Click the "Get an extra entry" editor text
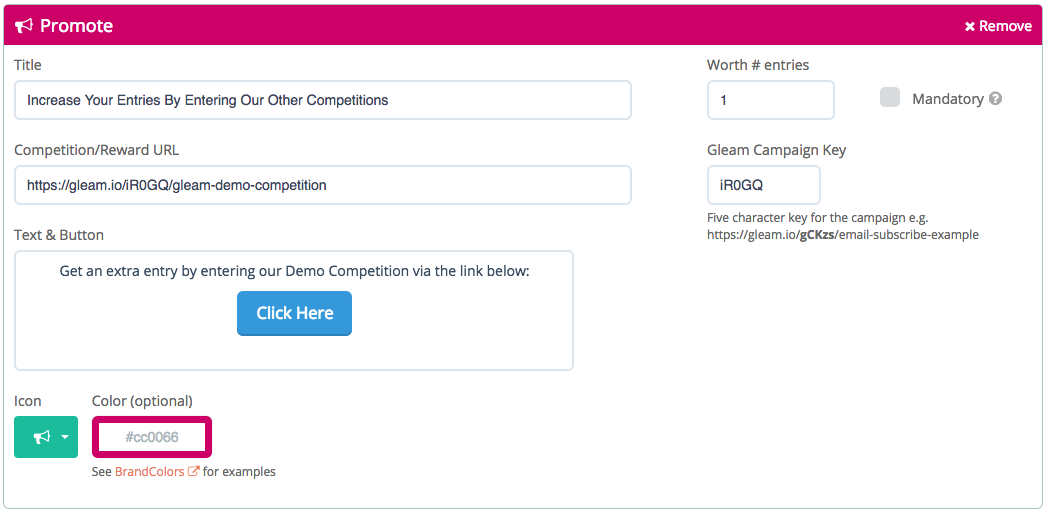 294,271
